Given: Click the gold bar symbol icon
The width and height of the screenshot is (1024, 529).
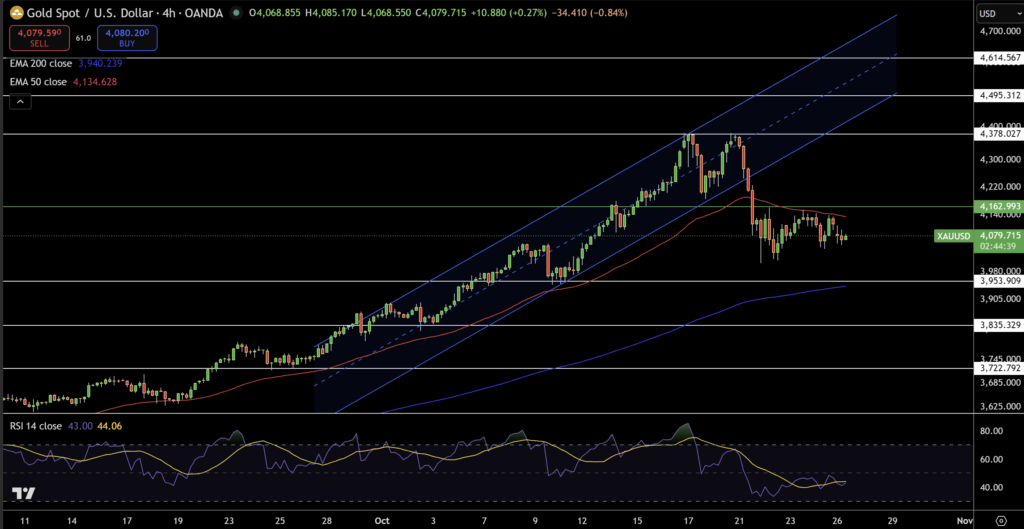Looking at the screenshot, I should pyautogui.click(x=15, y=13).
